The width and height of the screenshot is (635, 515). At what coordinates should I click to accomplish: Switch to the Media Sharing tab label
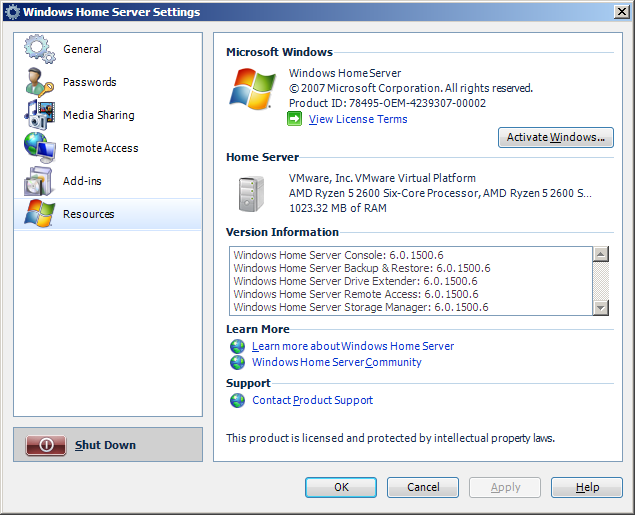pyautogui.click(x=98, y=115)
